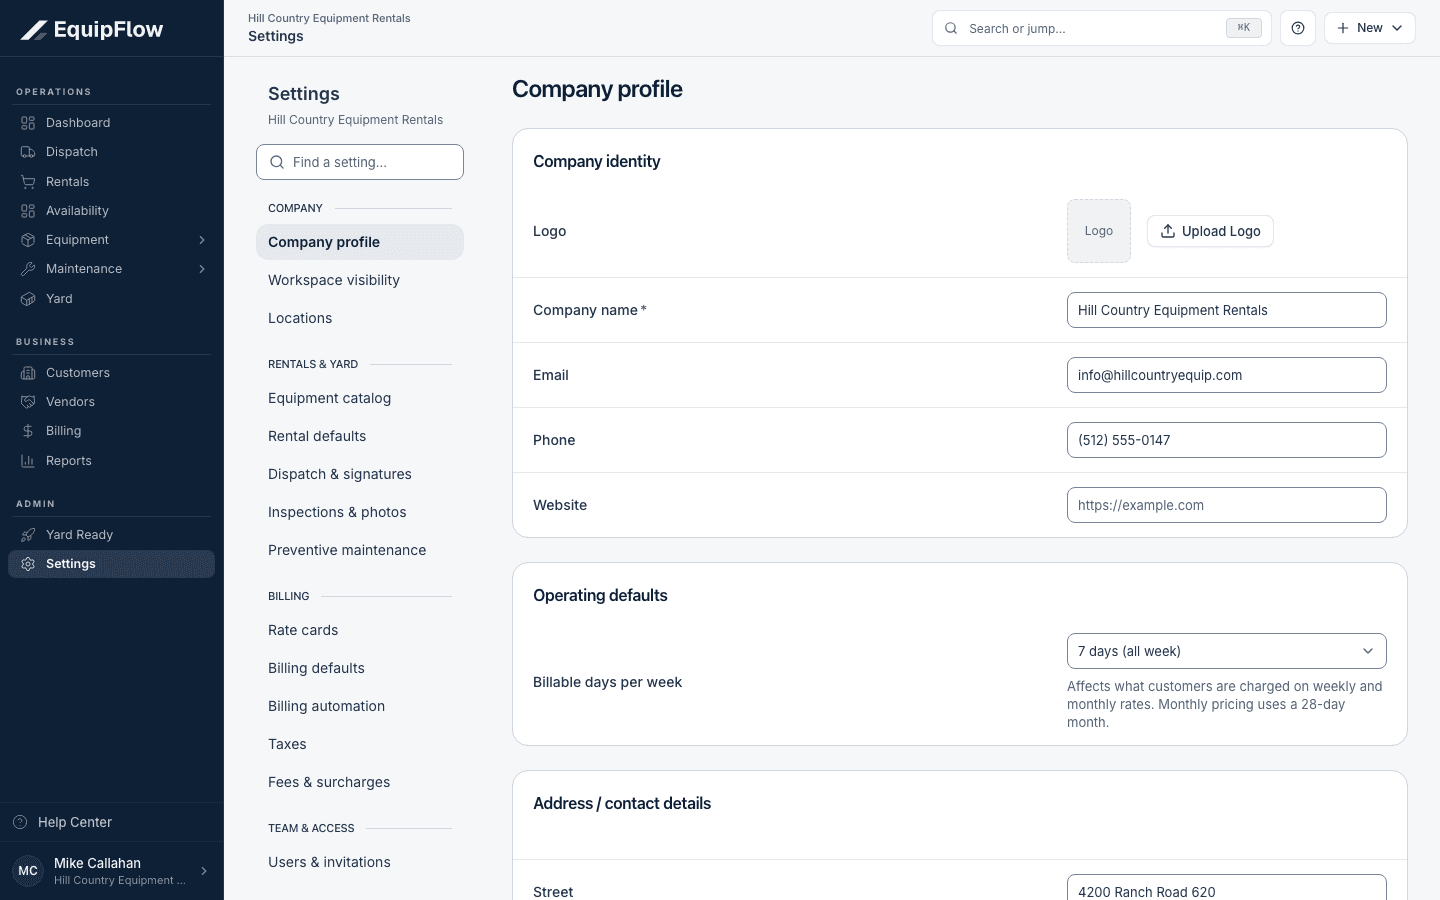
Task: Click the Website input field
Action: [x=1227, y=505]
